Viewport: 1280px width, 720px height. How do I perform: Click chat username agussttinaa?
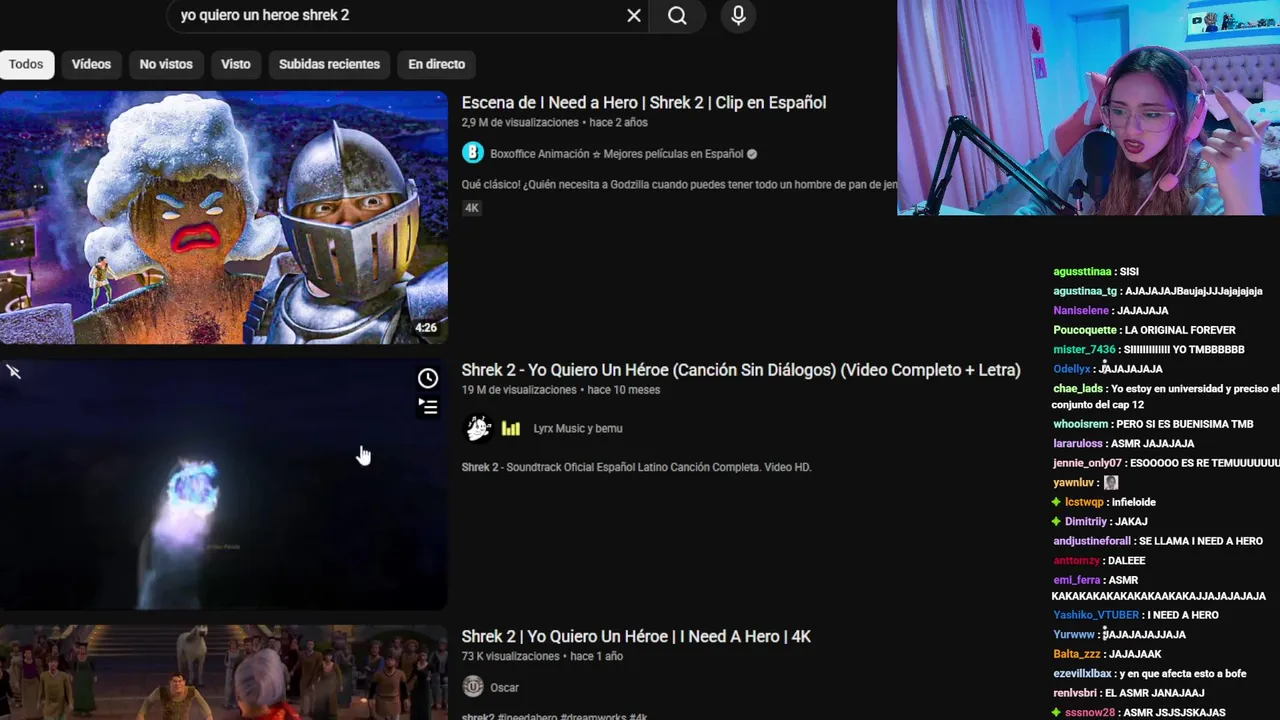click(x=1082, y=272)
